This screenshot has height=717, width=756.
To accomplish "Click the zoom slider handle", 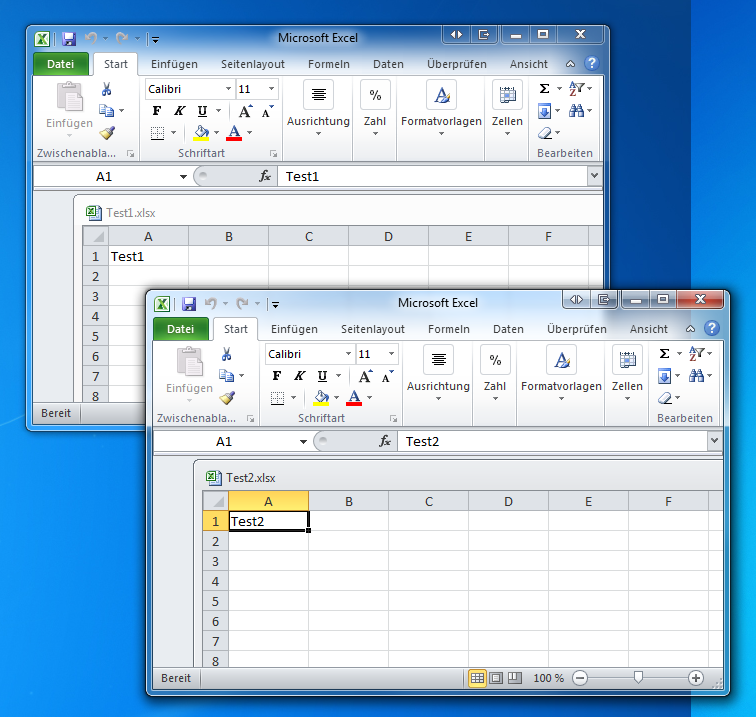I will (638, 677).
